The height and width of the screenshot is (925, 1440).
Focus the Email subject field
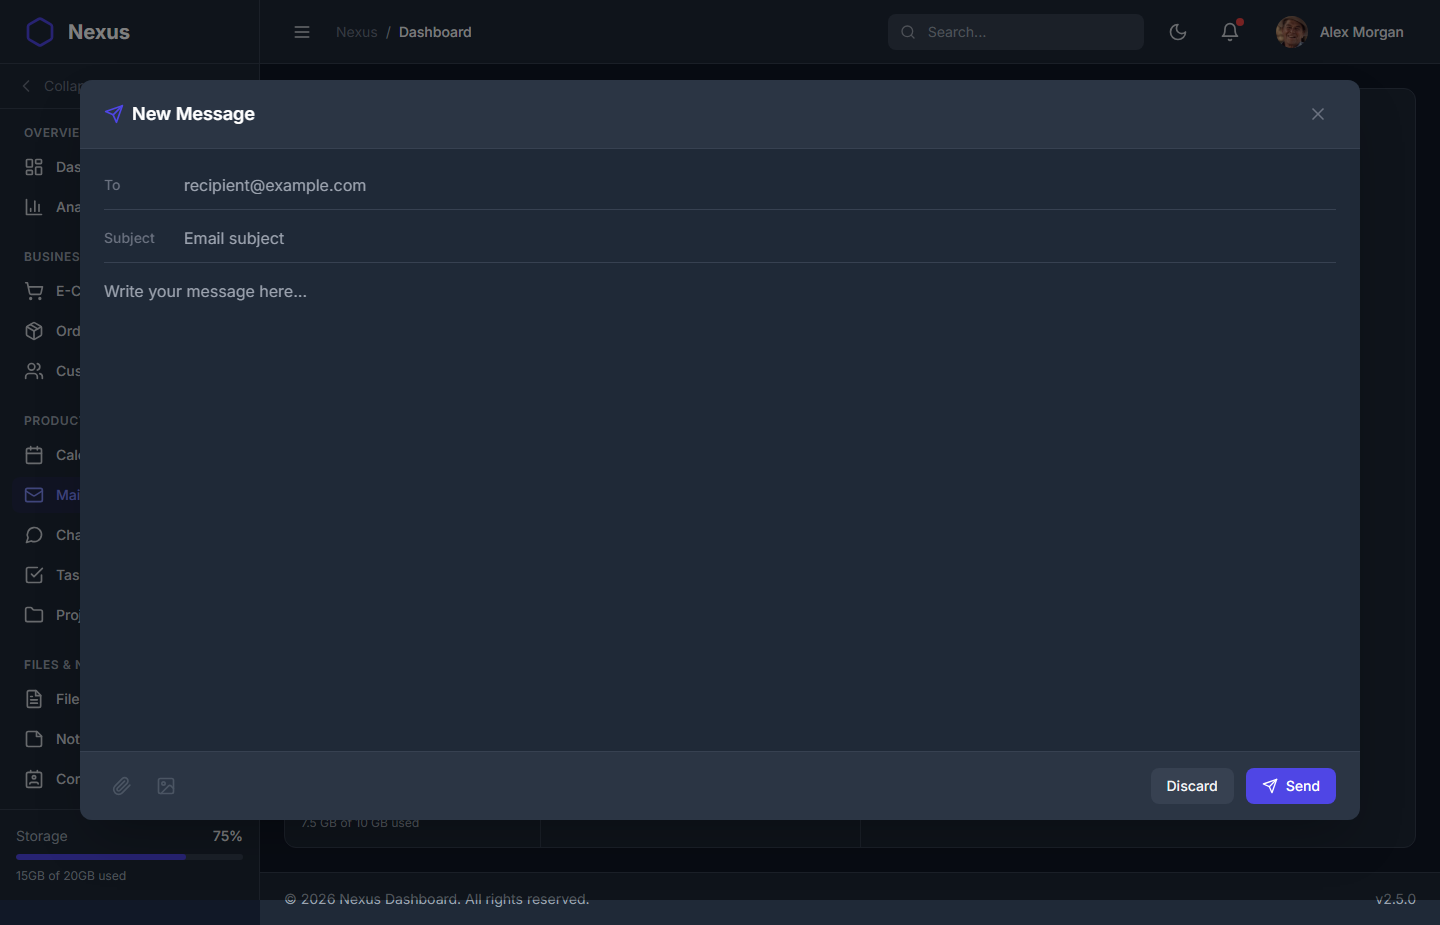click(x=759, y=238)
